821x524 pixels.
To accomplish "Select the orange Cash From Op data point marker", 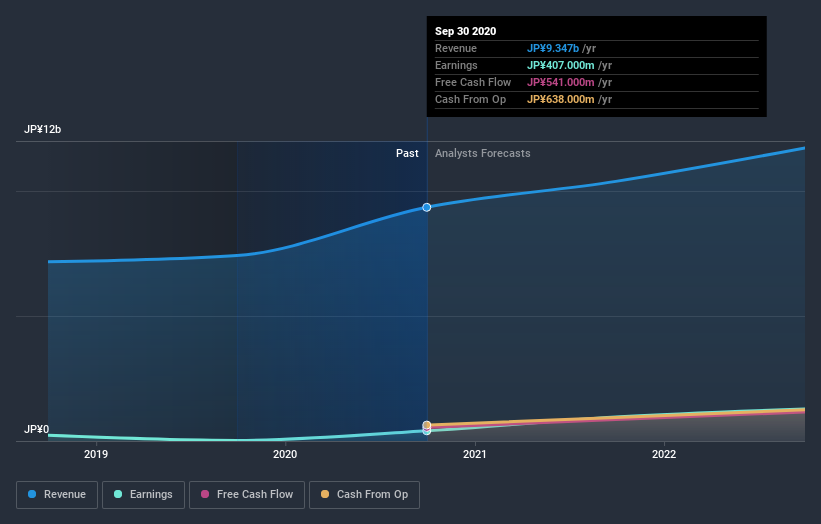I will pyautogui.click(x=427, y=425).
